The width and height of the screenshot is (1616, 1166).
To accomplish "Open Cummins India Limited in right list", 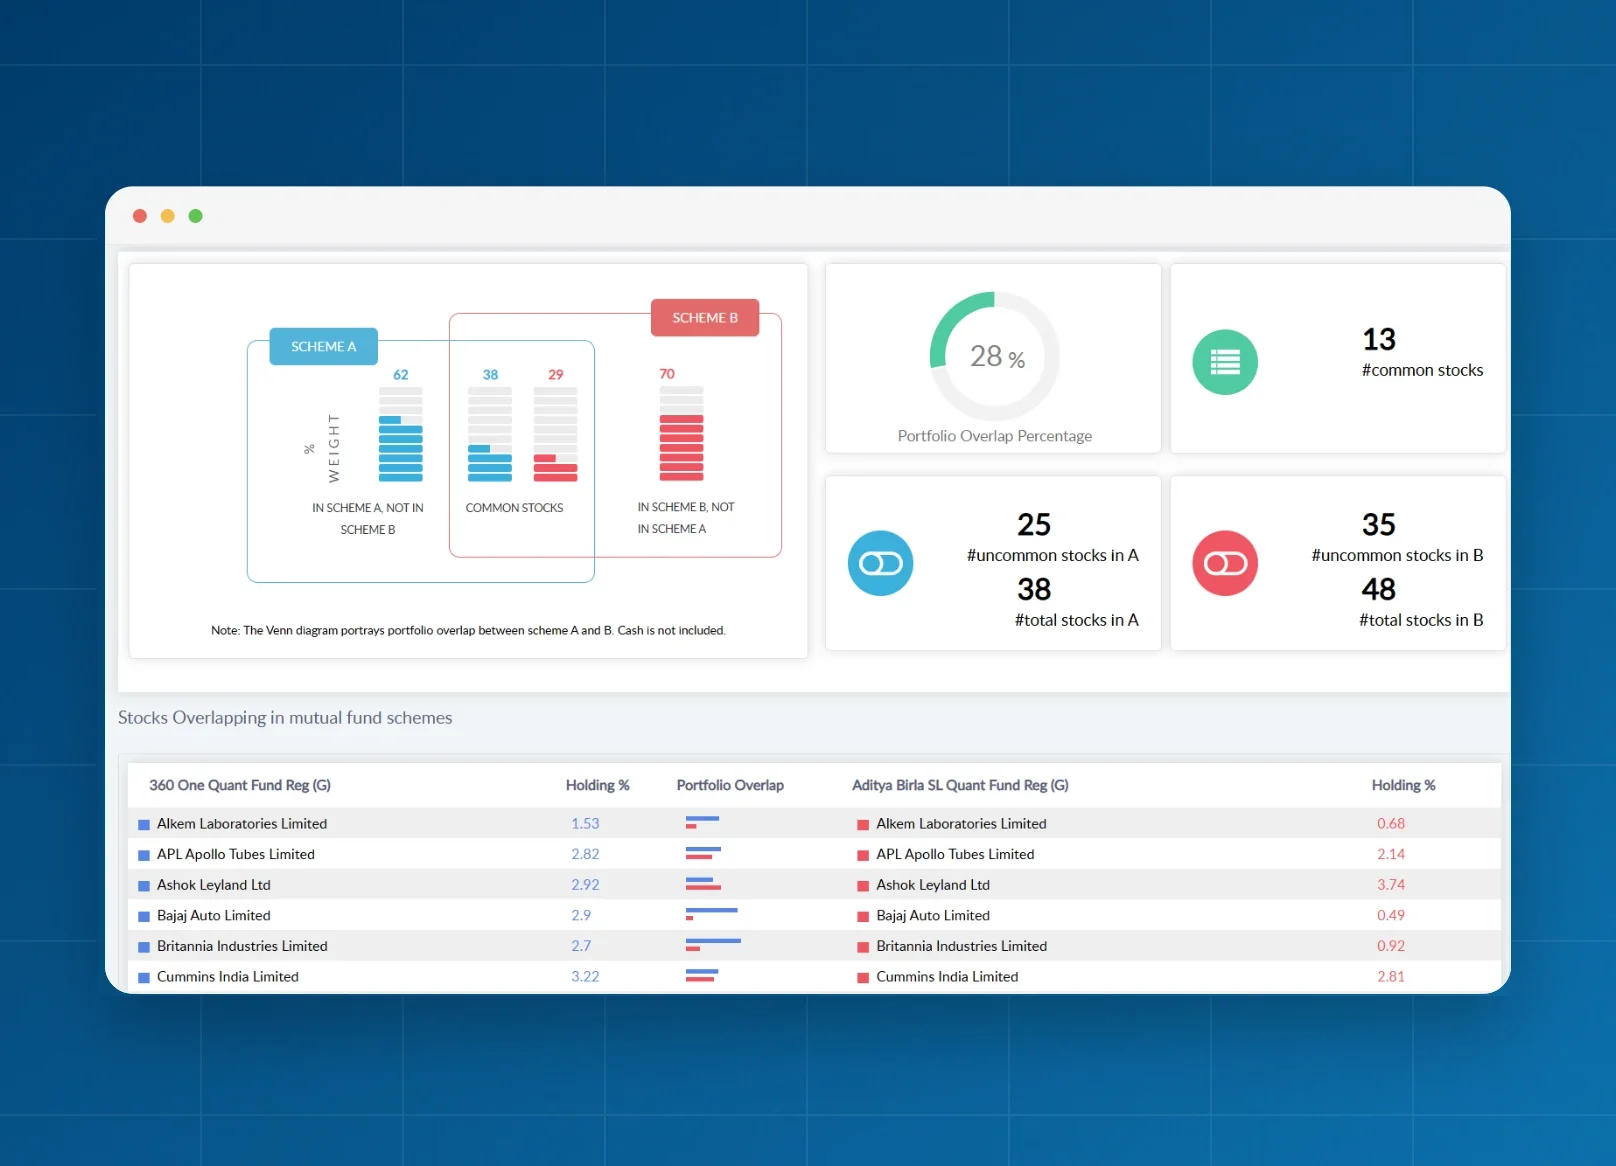I will [947, 976].
